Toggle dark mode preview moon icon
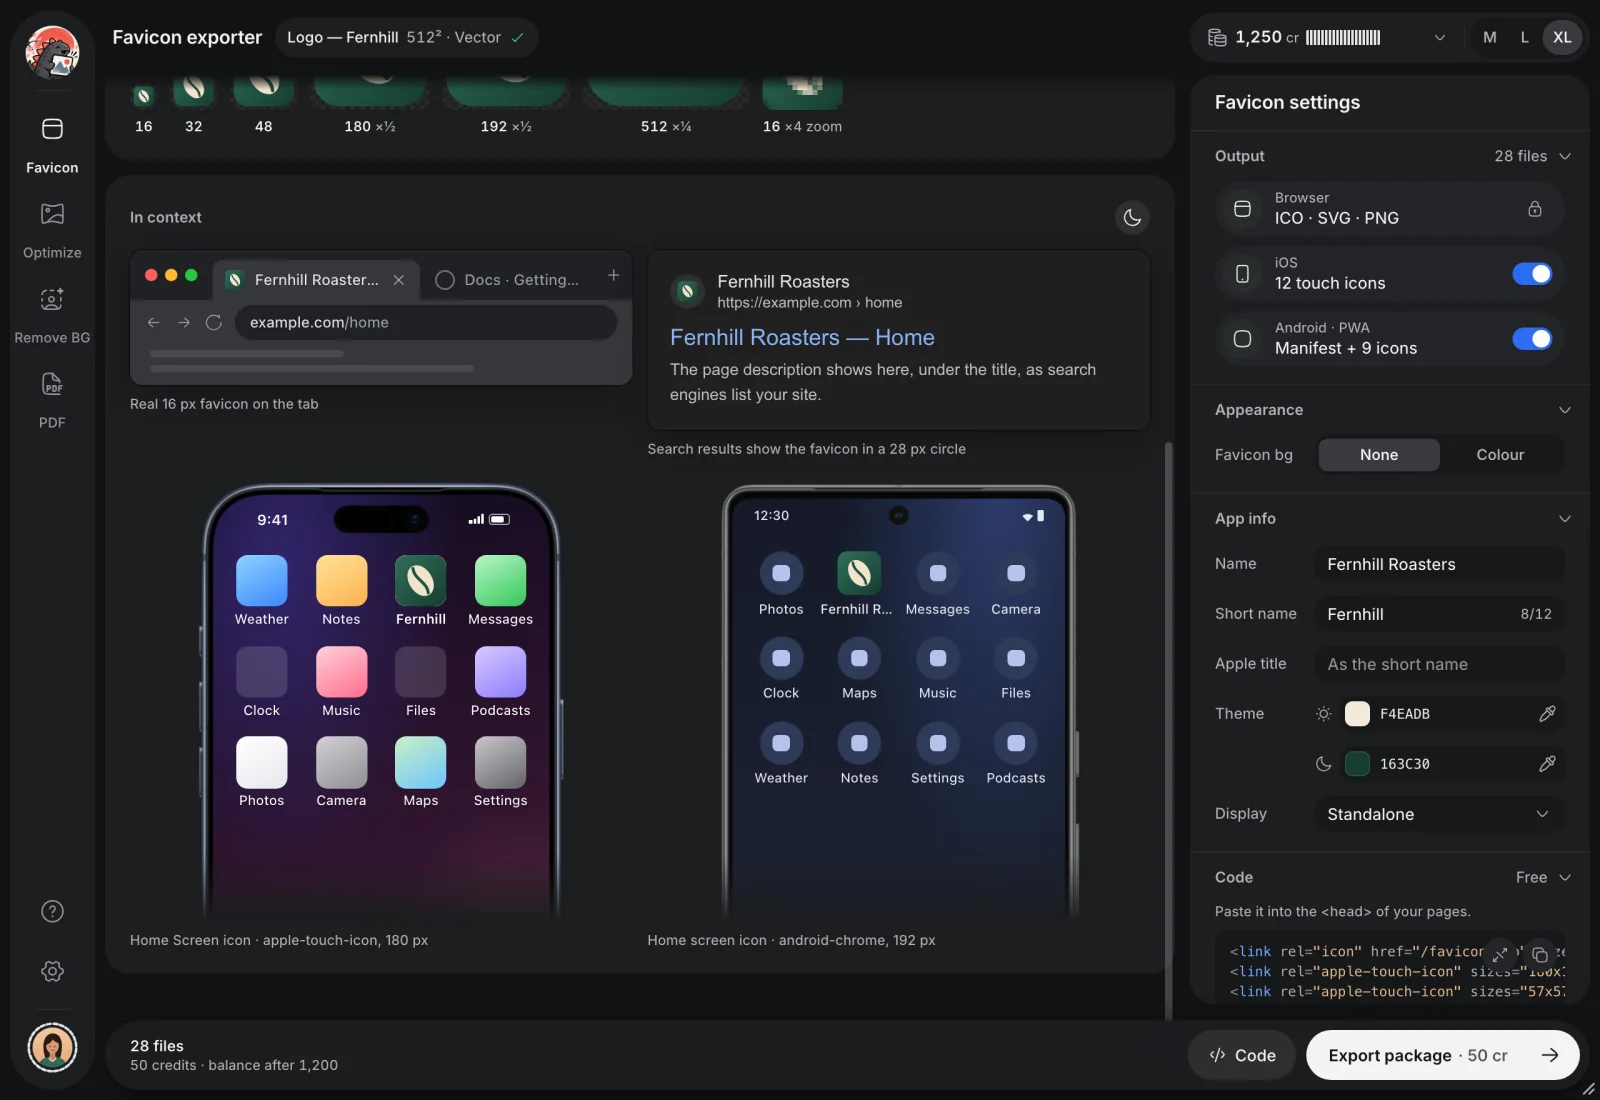Viewport: 1600px width, 1100px height. (1132, 217)
